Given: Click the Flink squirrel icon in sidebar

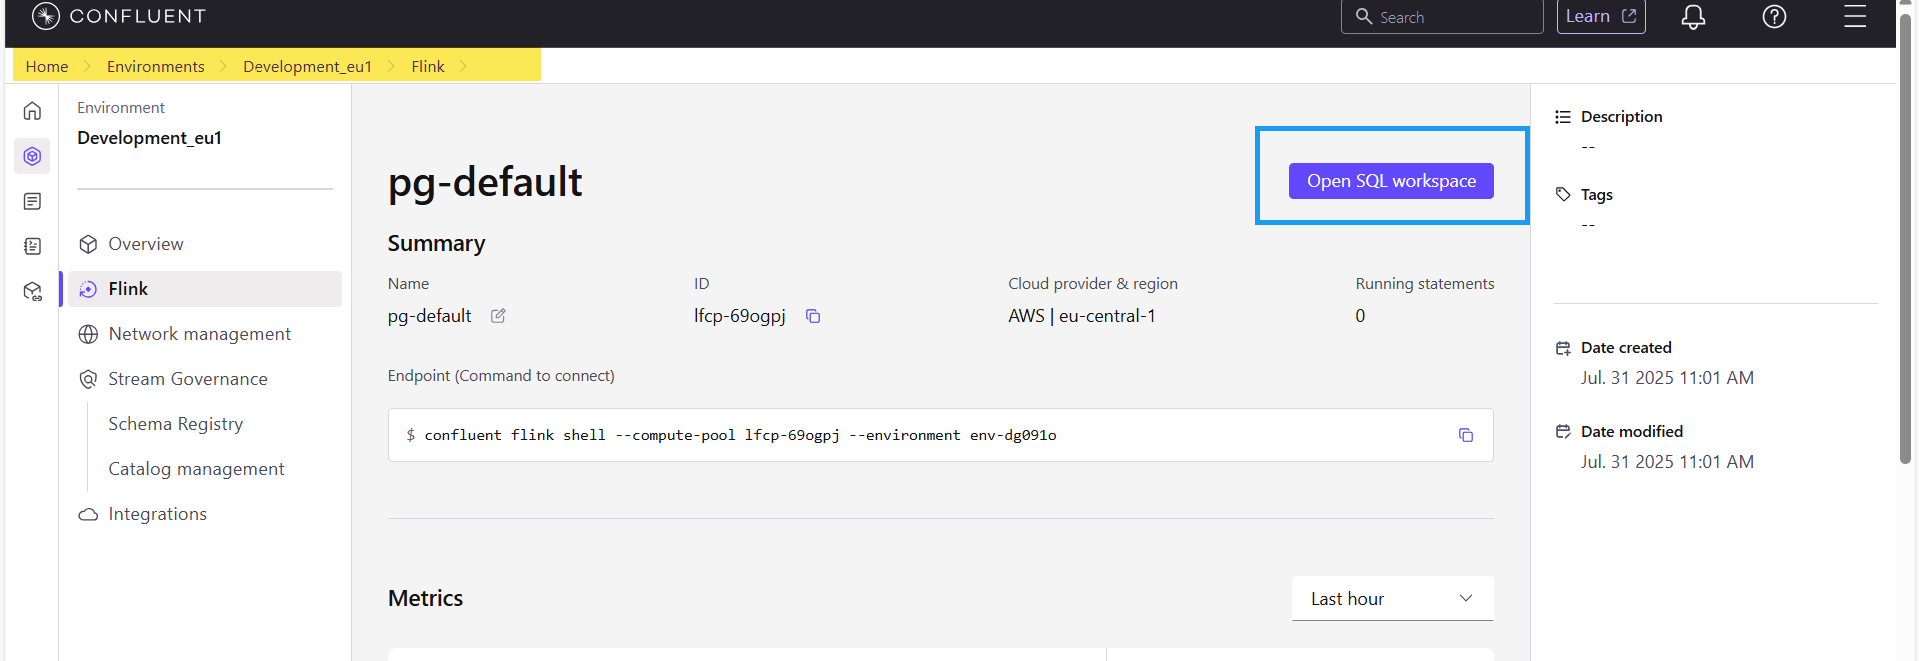Looking at the screenshot, I should (x=88, y=289).
